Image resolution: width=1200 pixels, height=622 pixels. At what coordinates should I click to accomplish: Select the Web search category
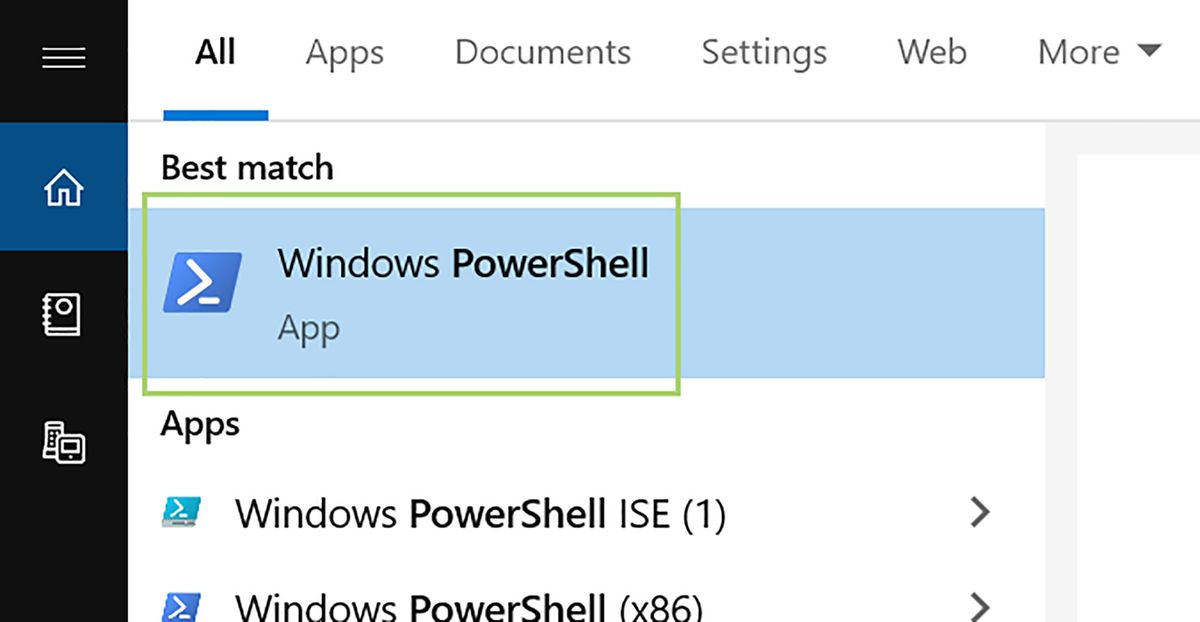(931, 53)
